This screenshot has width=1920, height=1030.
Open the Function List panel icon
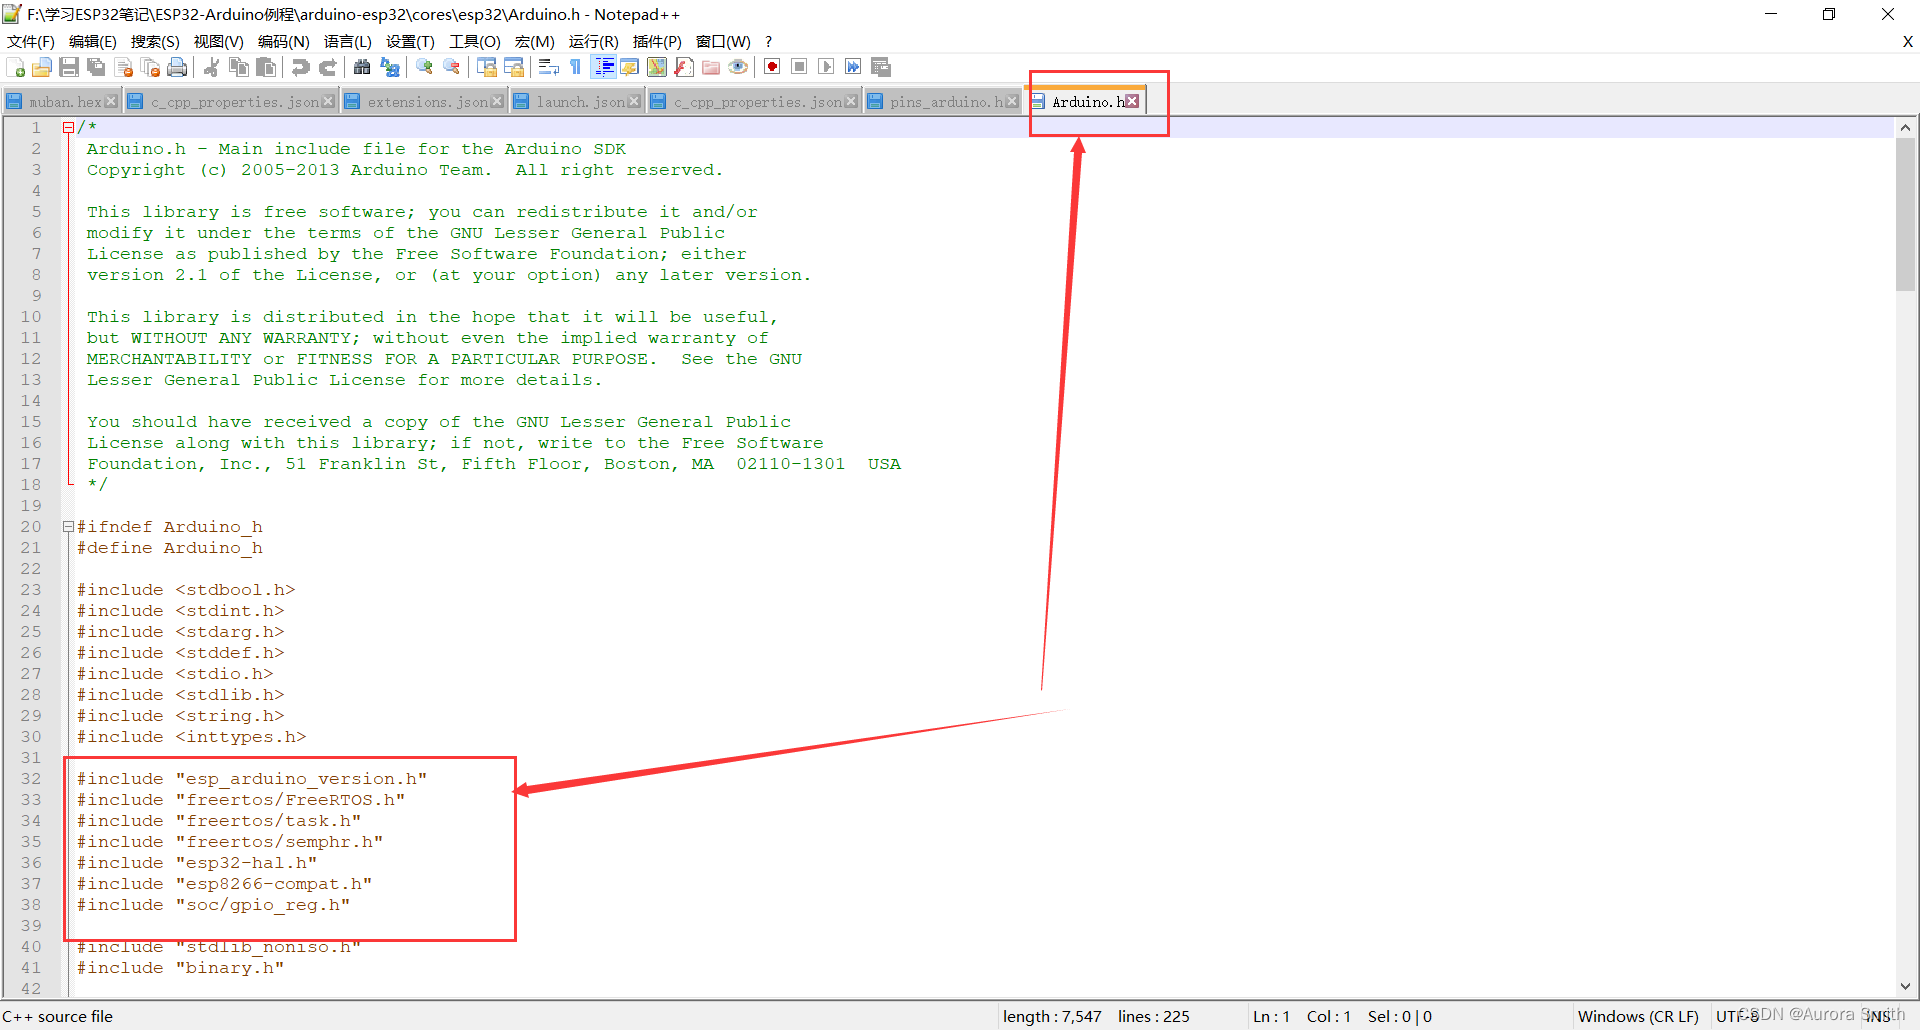(684, 67)
